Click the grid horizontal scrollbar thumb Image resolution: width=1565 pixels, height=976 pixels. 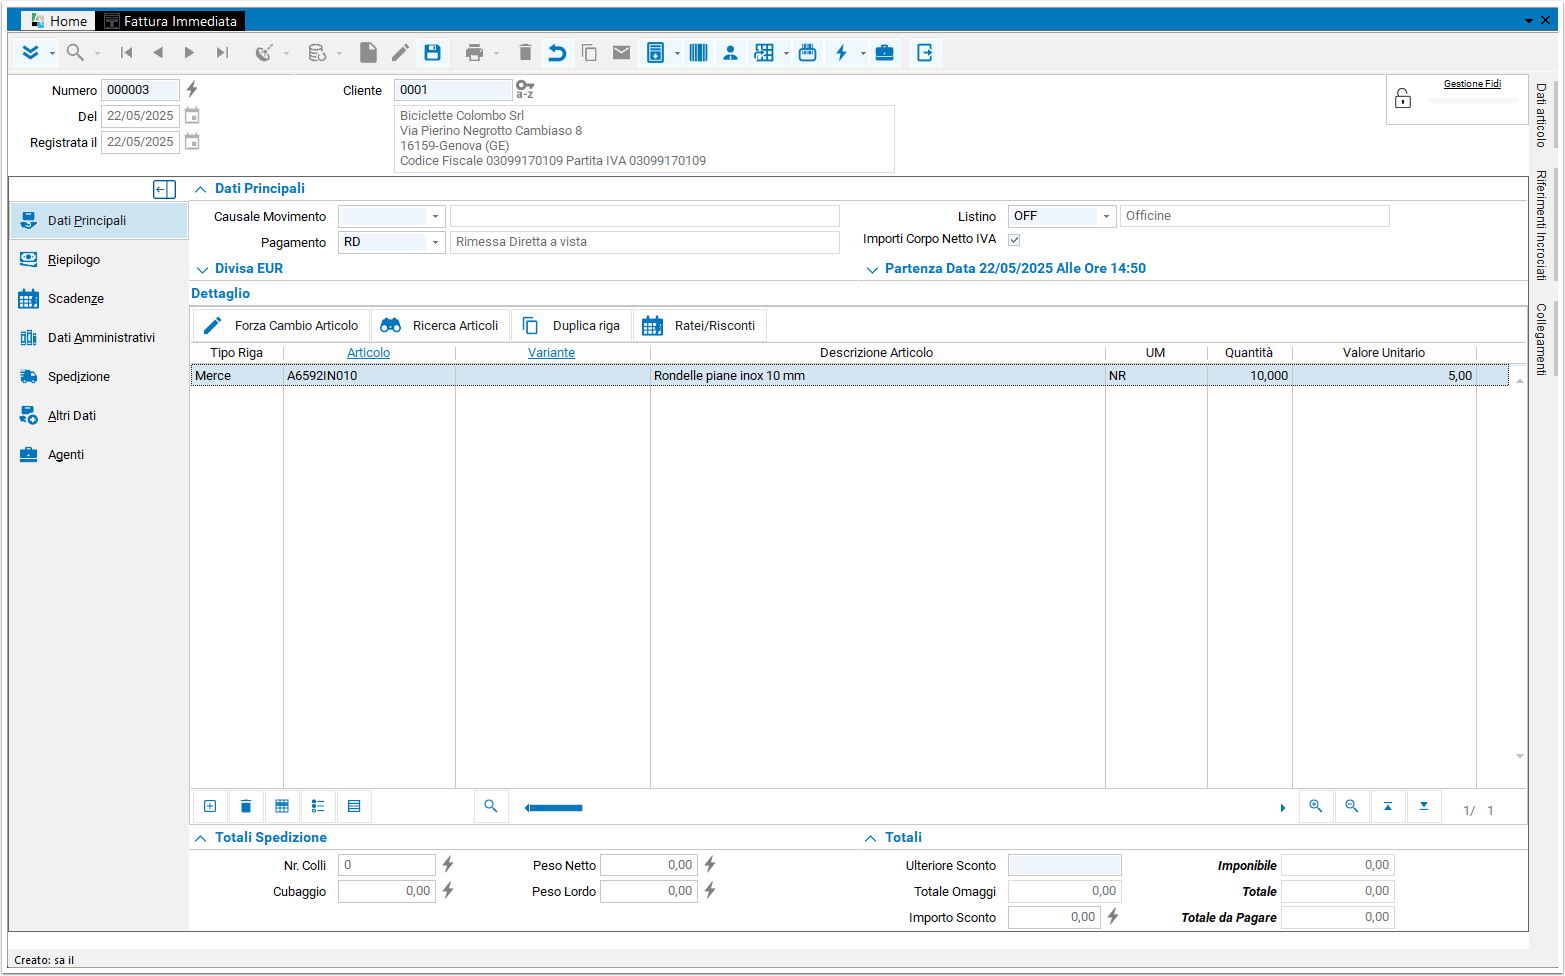(x=556, y=808)
